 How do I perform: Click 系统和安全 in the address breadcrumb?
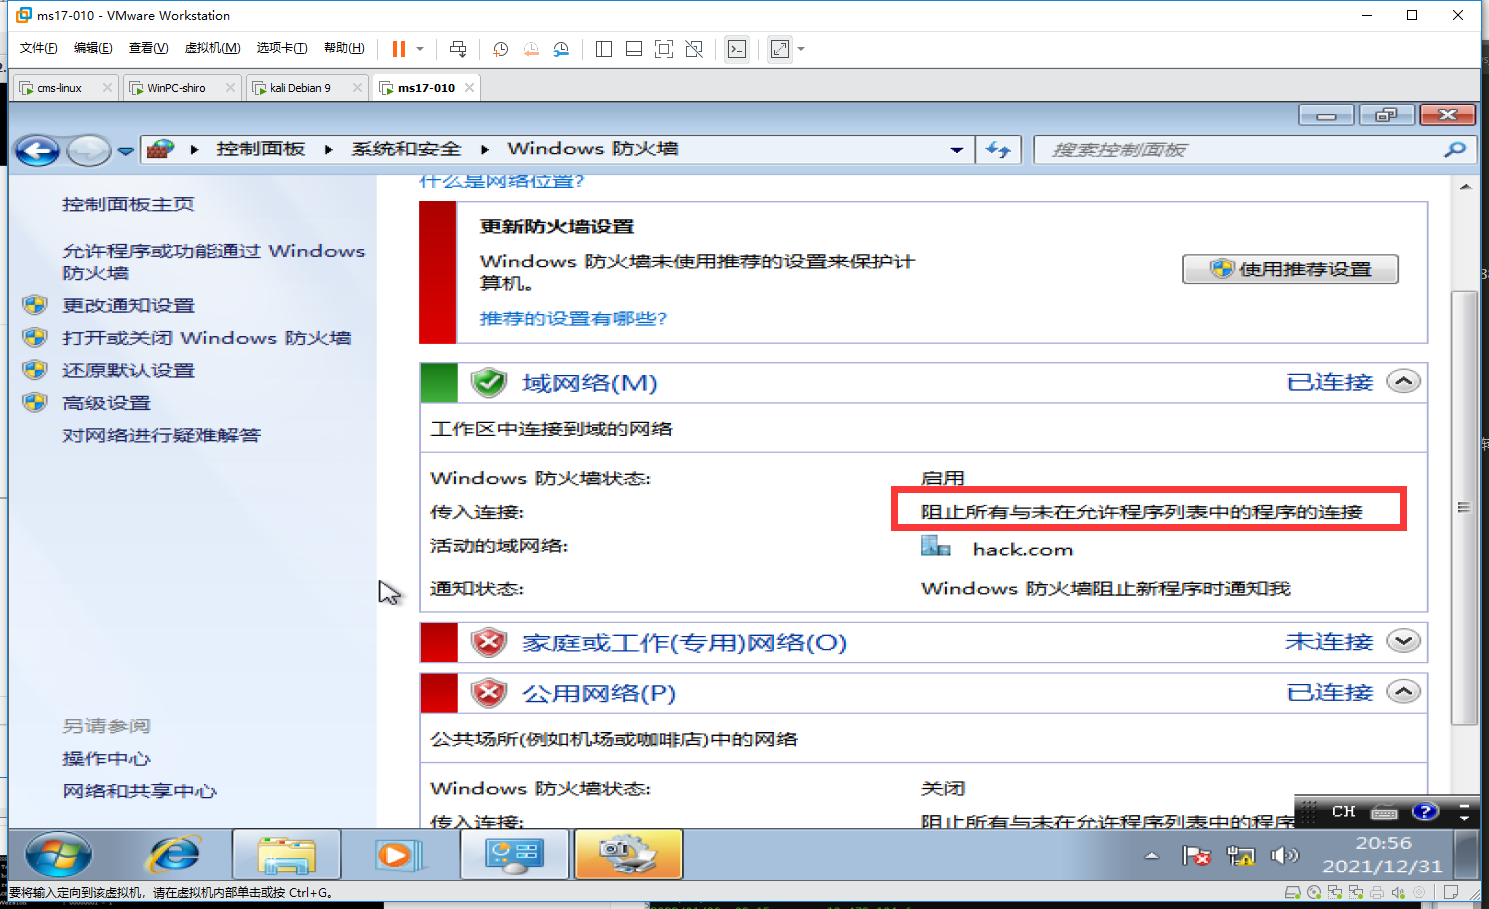pyautogui.click(x=406, y=149)
